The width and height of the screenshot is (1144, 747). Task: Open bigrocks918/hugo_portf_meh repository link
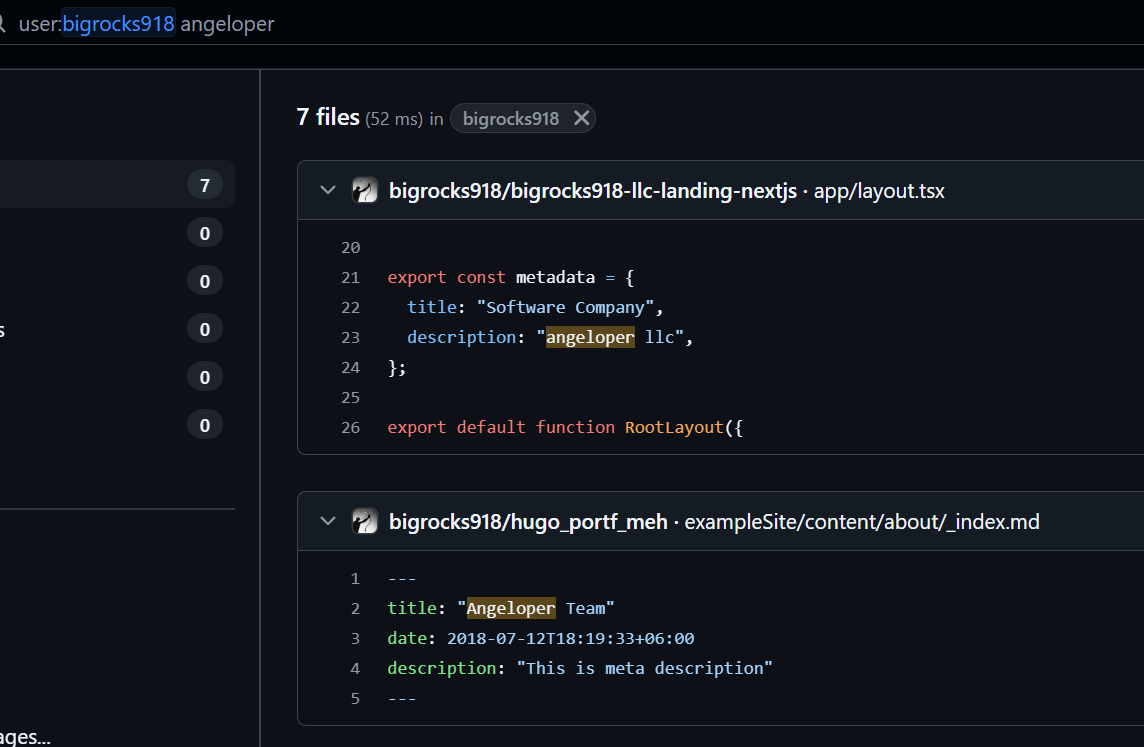tap(528, 522)
